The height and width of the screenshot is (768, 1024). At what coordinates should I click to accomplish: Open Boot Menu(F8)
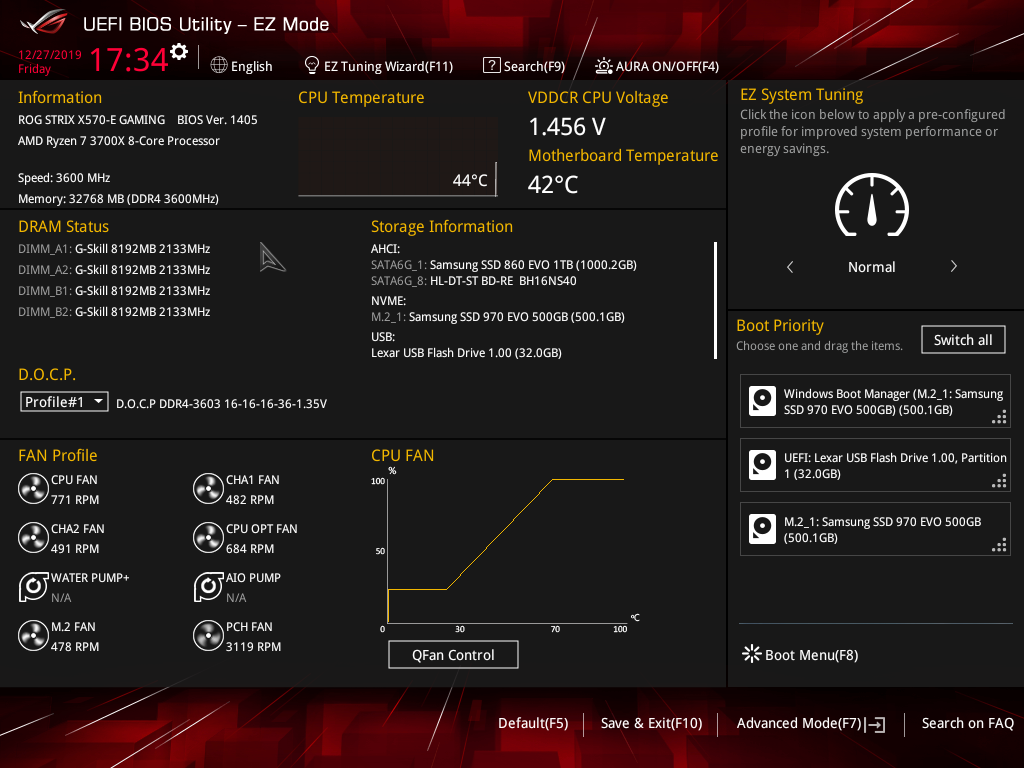coord(811,655)
